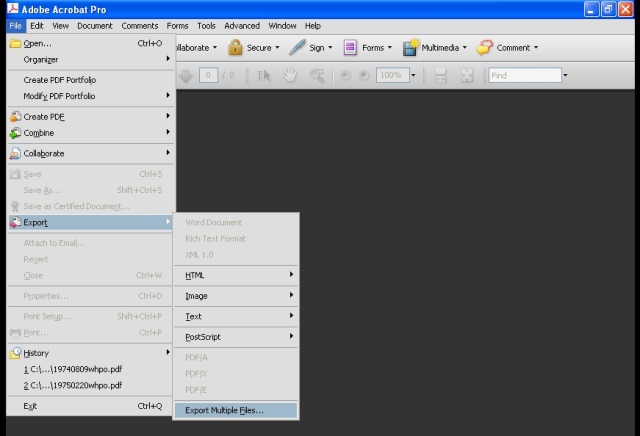640x436 pixels.
Task: Choose Exit from File menu
Action: click(x=91, y=406)
